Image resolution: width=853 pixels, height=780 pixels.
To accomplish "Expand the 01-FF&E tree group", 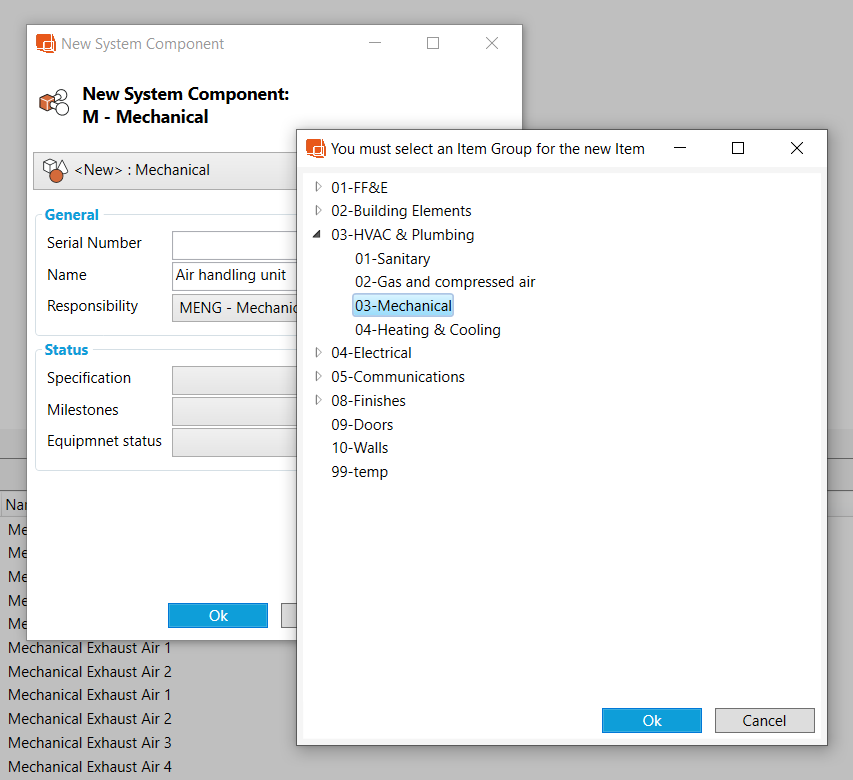I will [318, 186].
